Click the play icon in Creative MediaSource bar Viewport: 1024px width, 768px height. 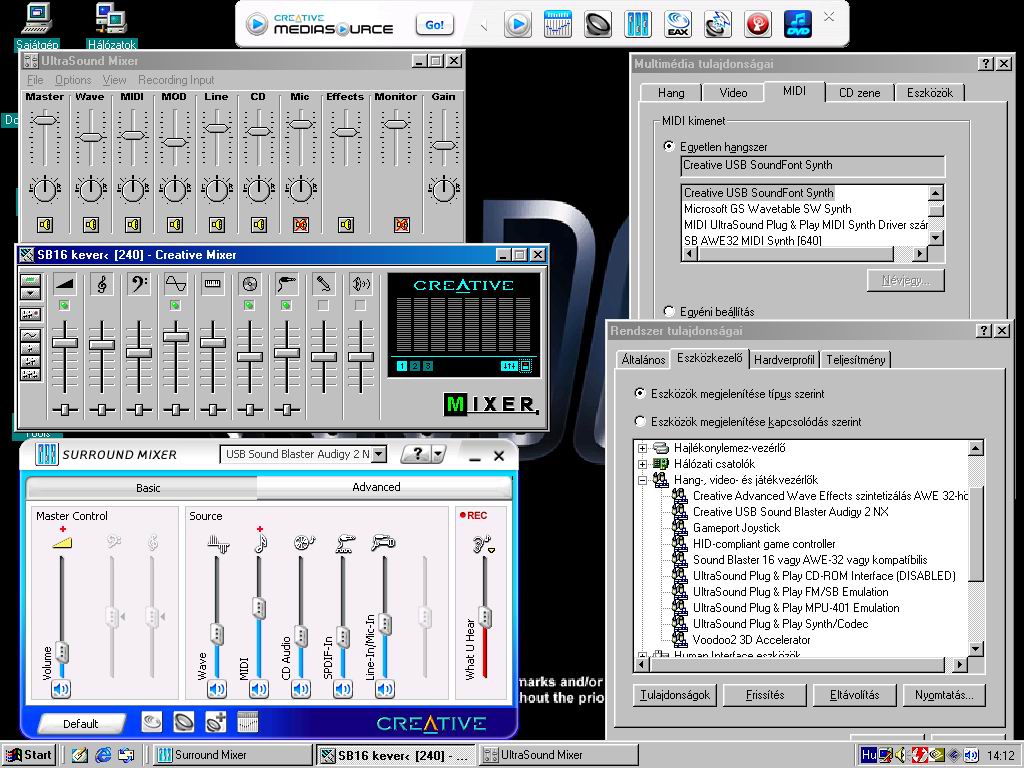tap(518, 25)
